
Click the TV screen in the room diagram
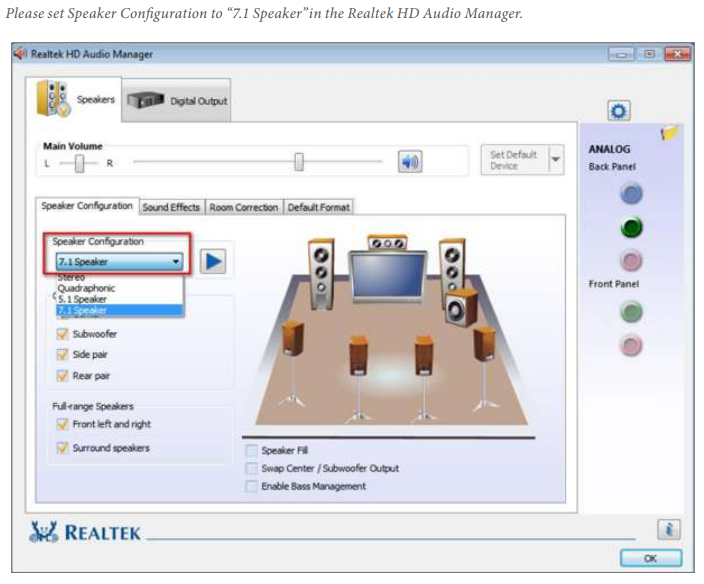pyautogui.click(x=388, y=275)
